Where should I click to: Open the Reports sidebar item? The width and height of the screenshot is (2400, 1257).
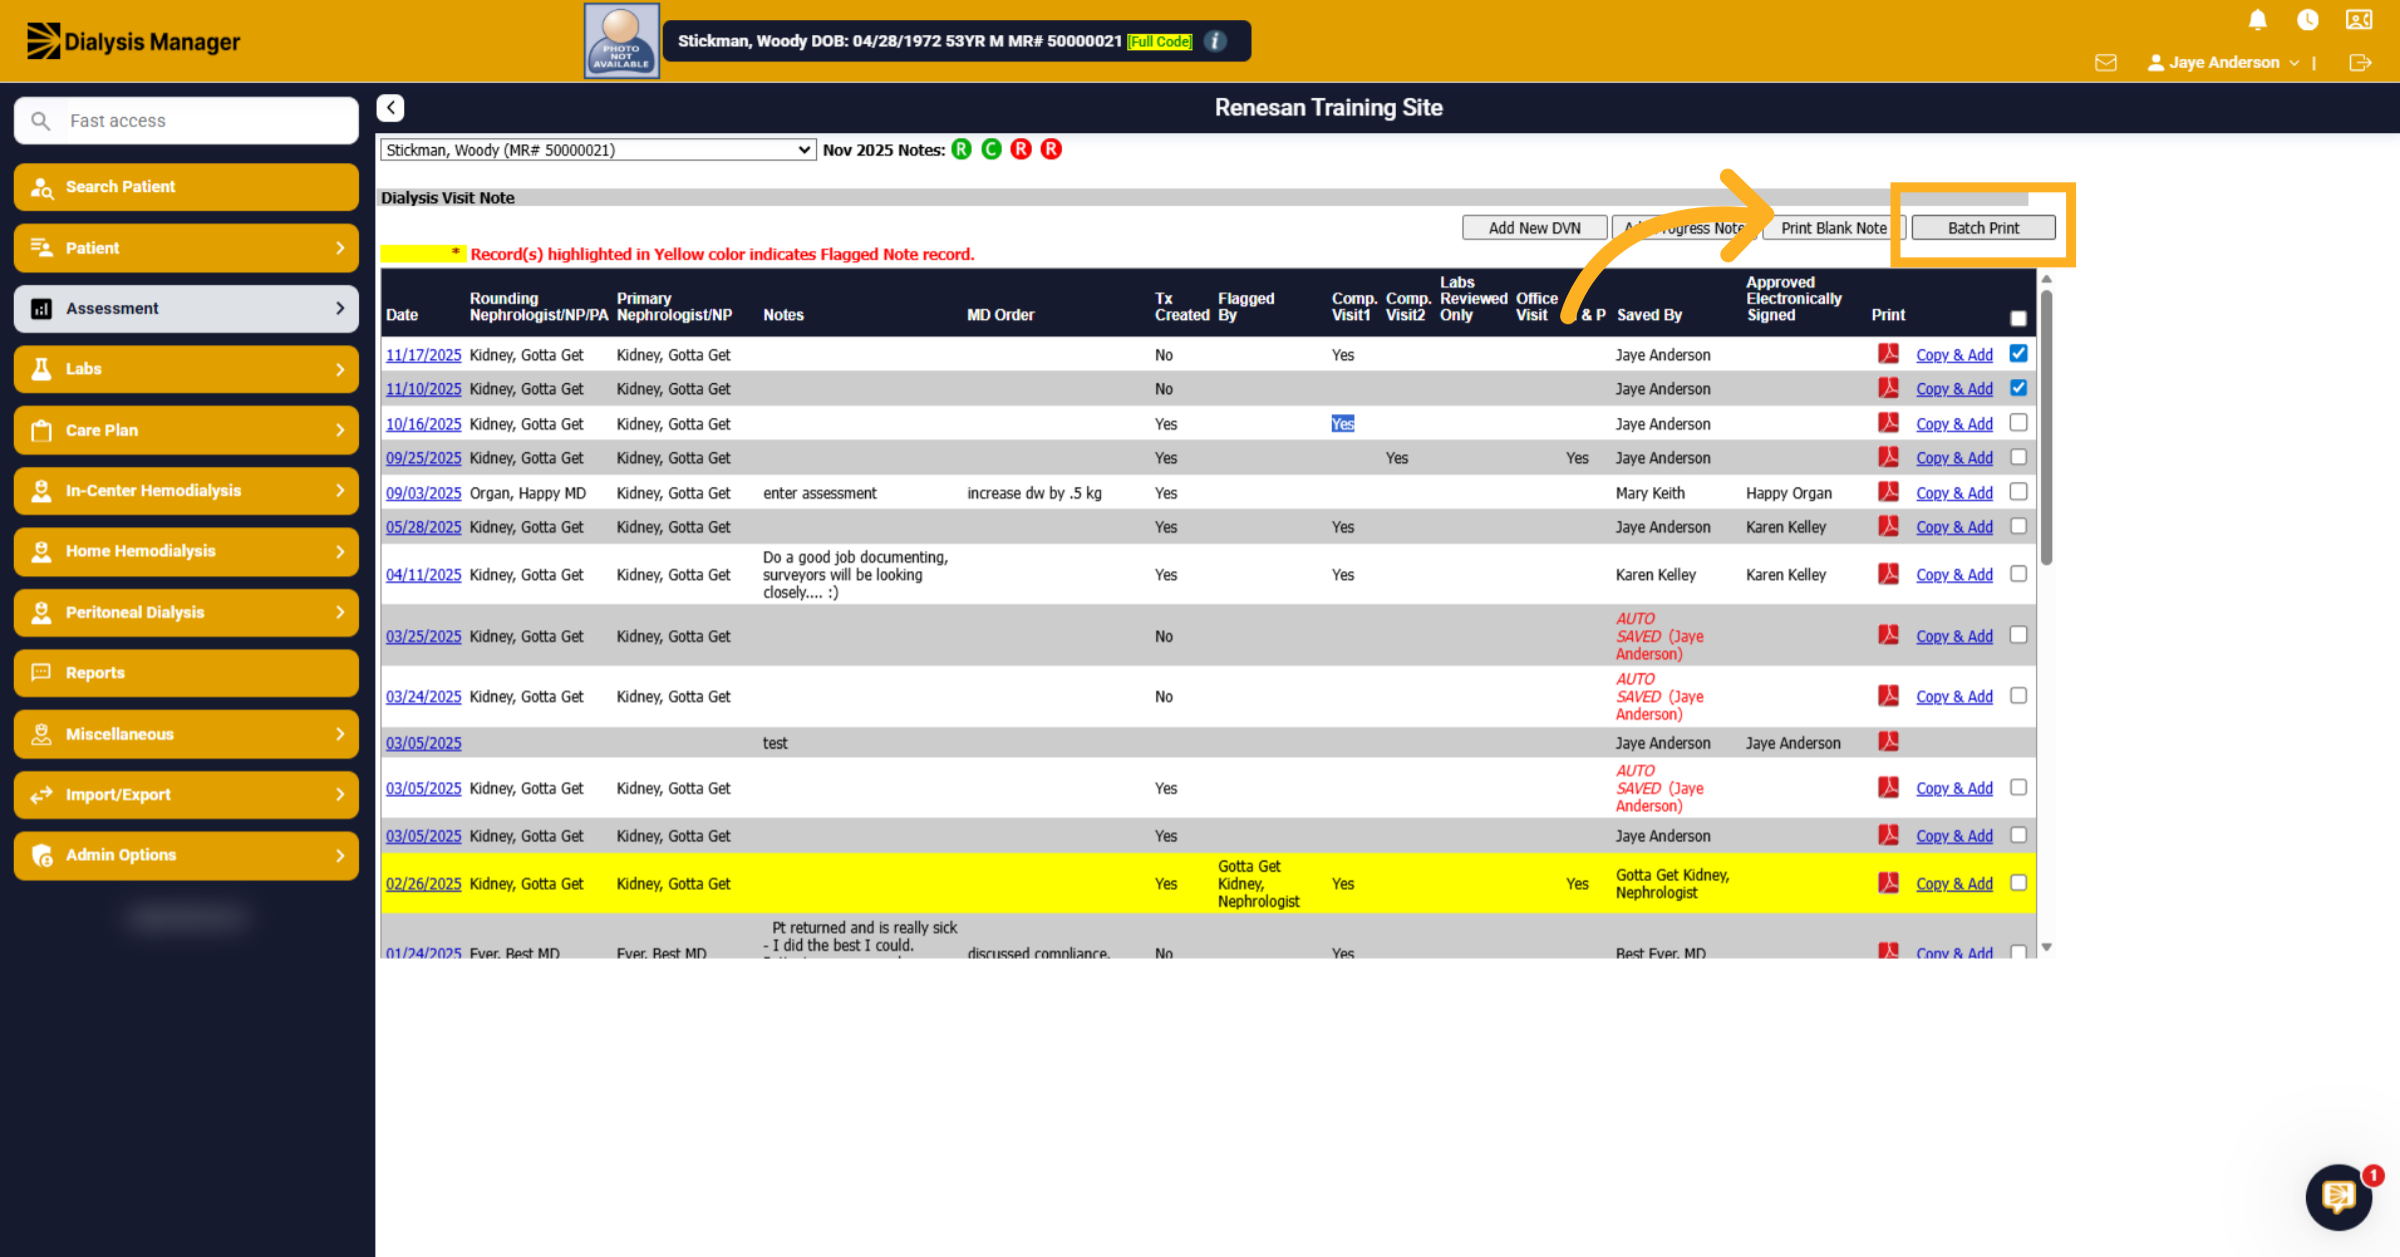point(186,673)
